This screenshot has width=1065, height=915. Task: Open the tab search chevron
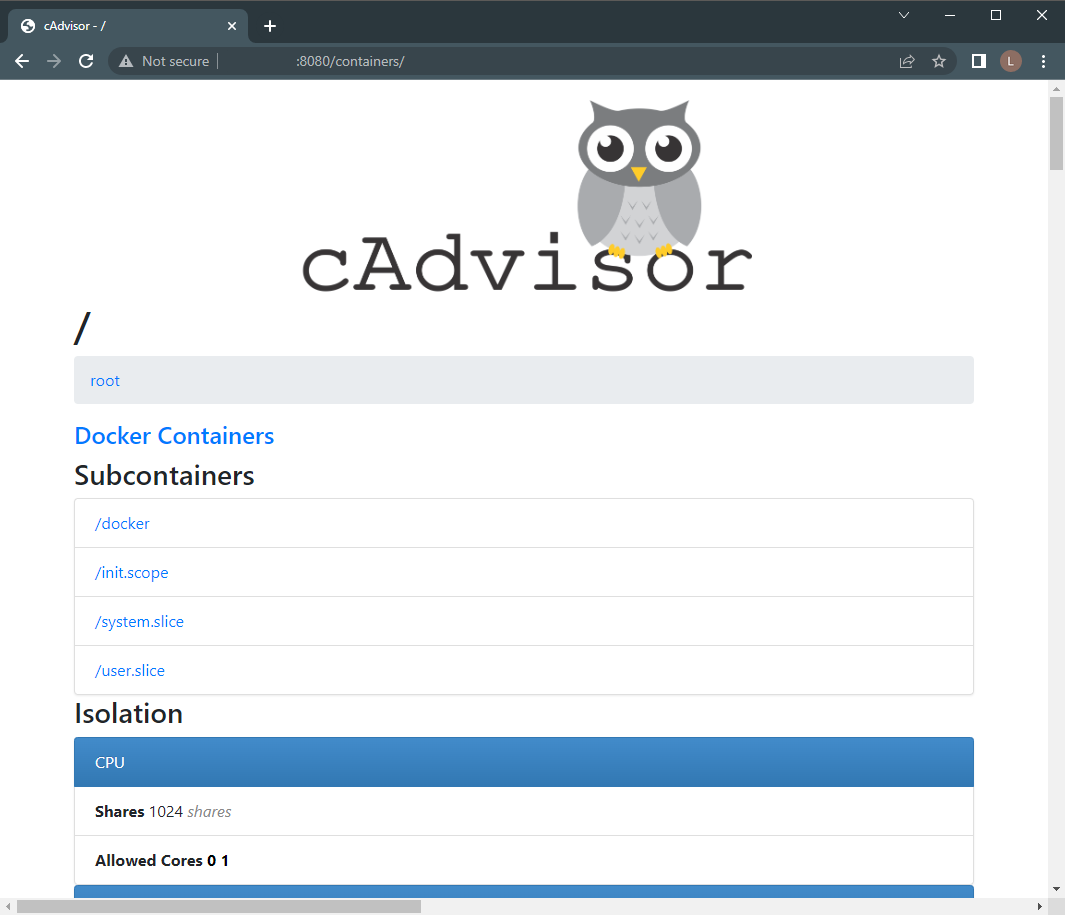click(x=903, y=15)
